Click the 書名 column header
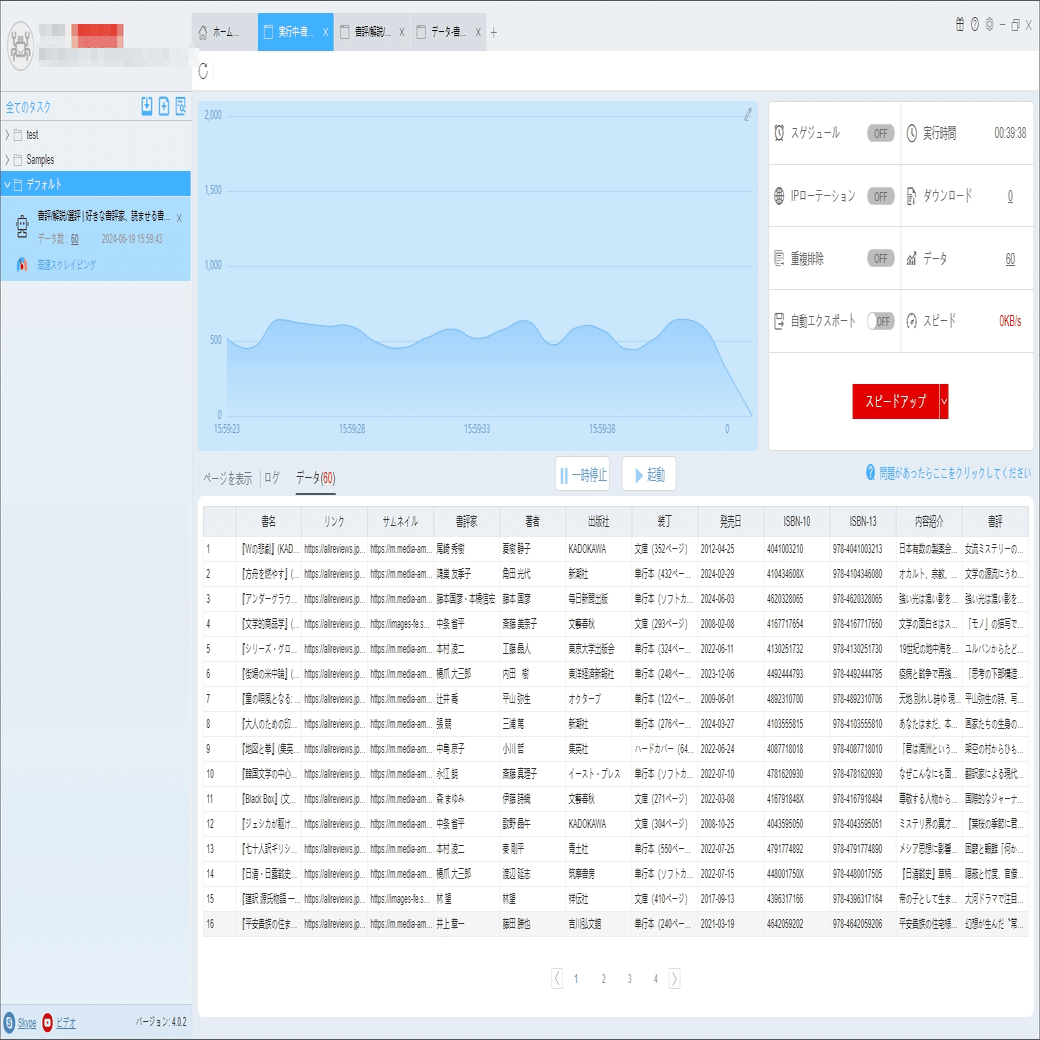 coord(268,521)
